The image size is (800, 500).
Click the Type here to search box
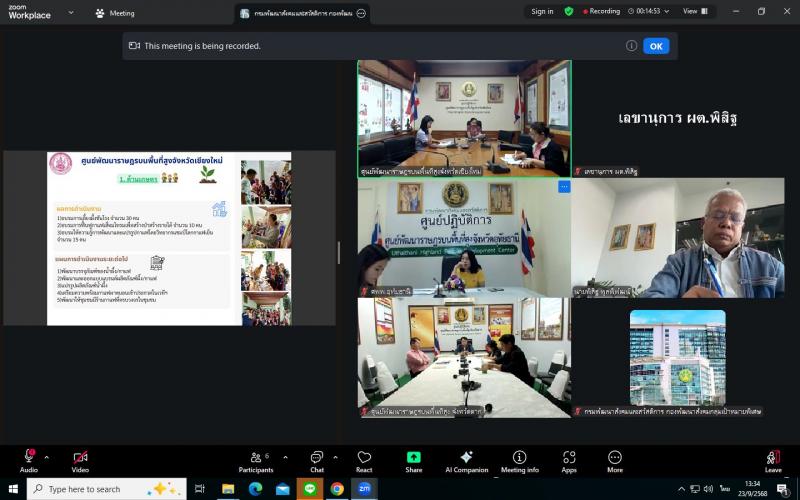(x=107, y=489)
